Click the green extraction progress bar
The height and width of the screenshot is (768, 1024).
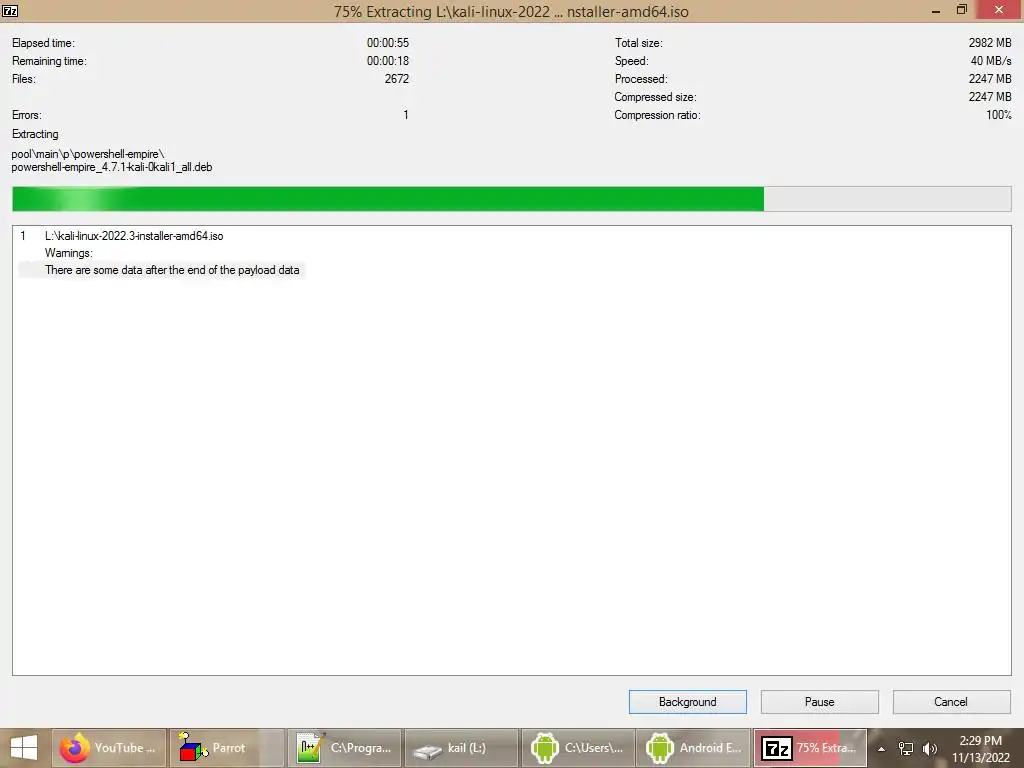point(512,199)
